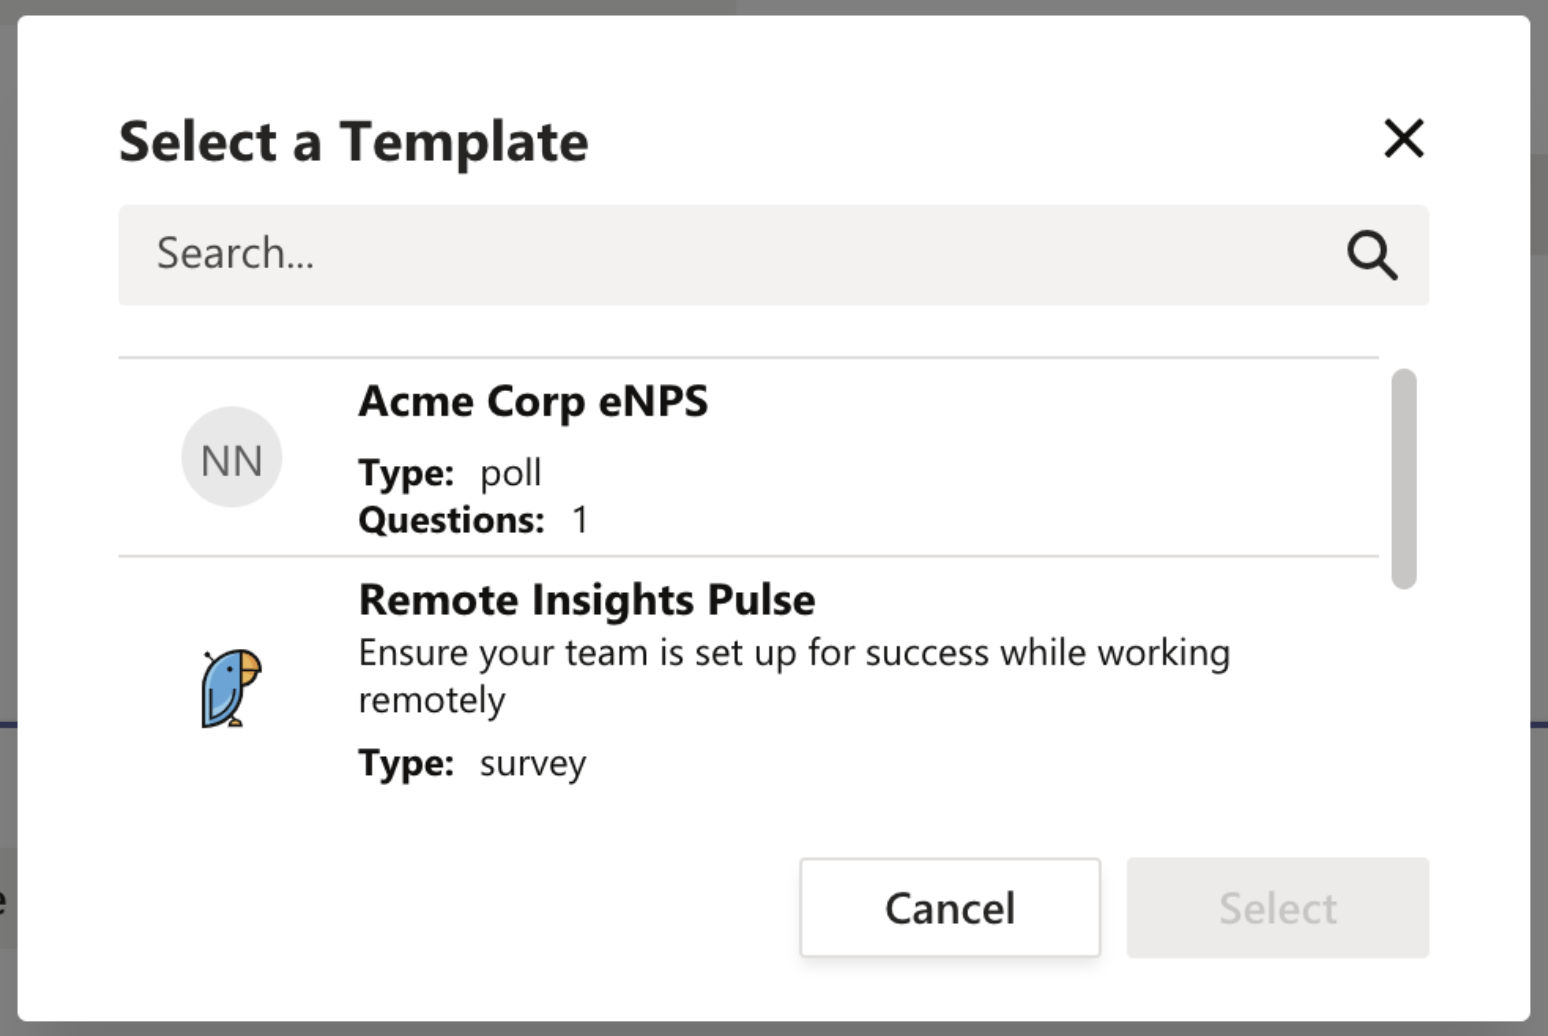Select the Acme Corp eNPS template title
This screenshot has height=1036, width=1548.
(533, 402)
